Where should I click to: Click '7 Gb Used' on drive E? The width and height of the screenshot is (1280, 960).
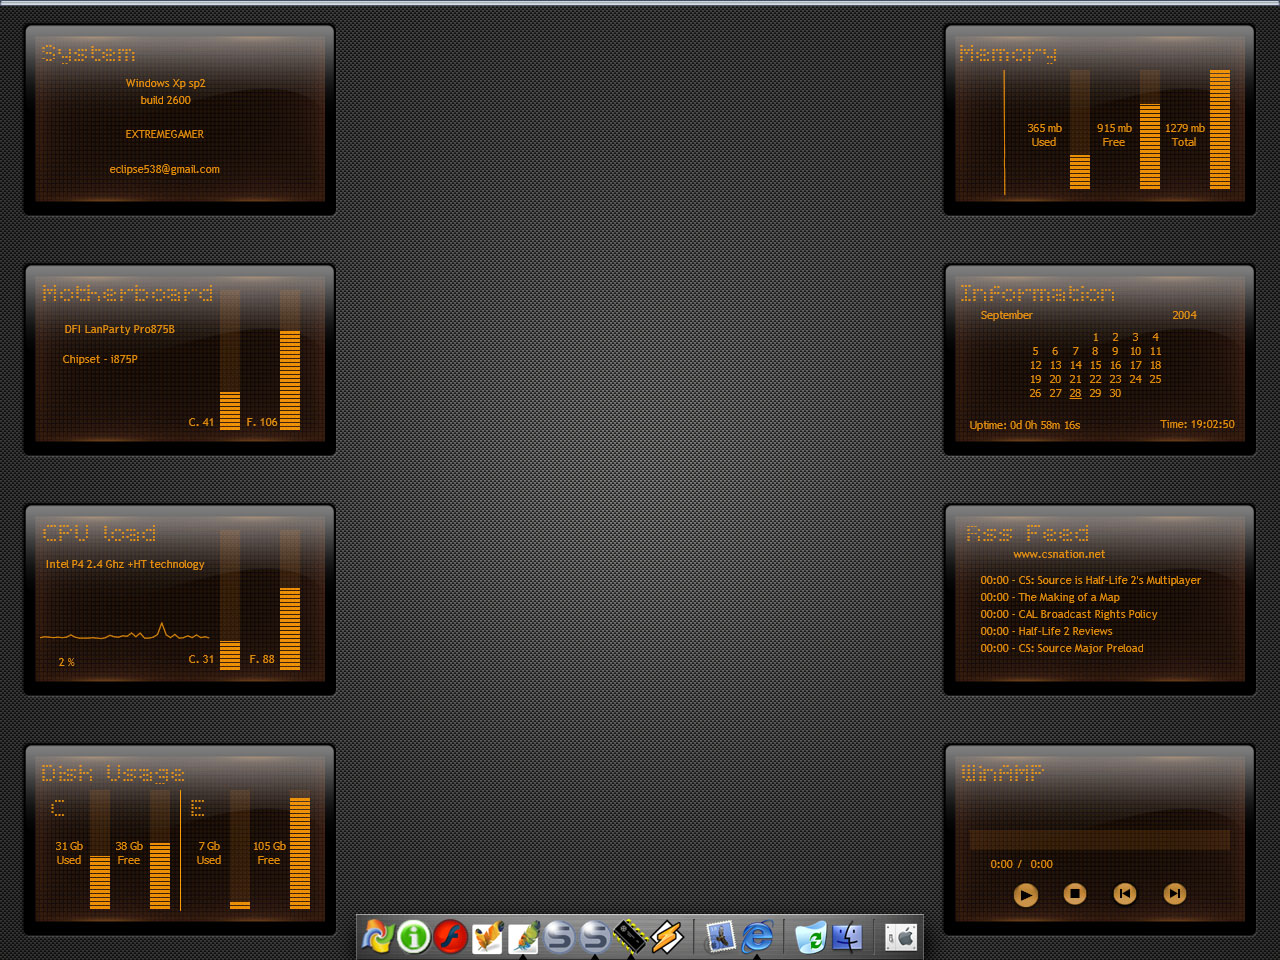209,853
